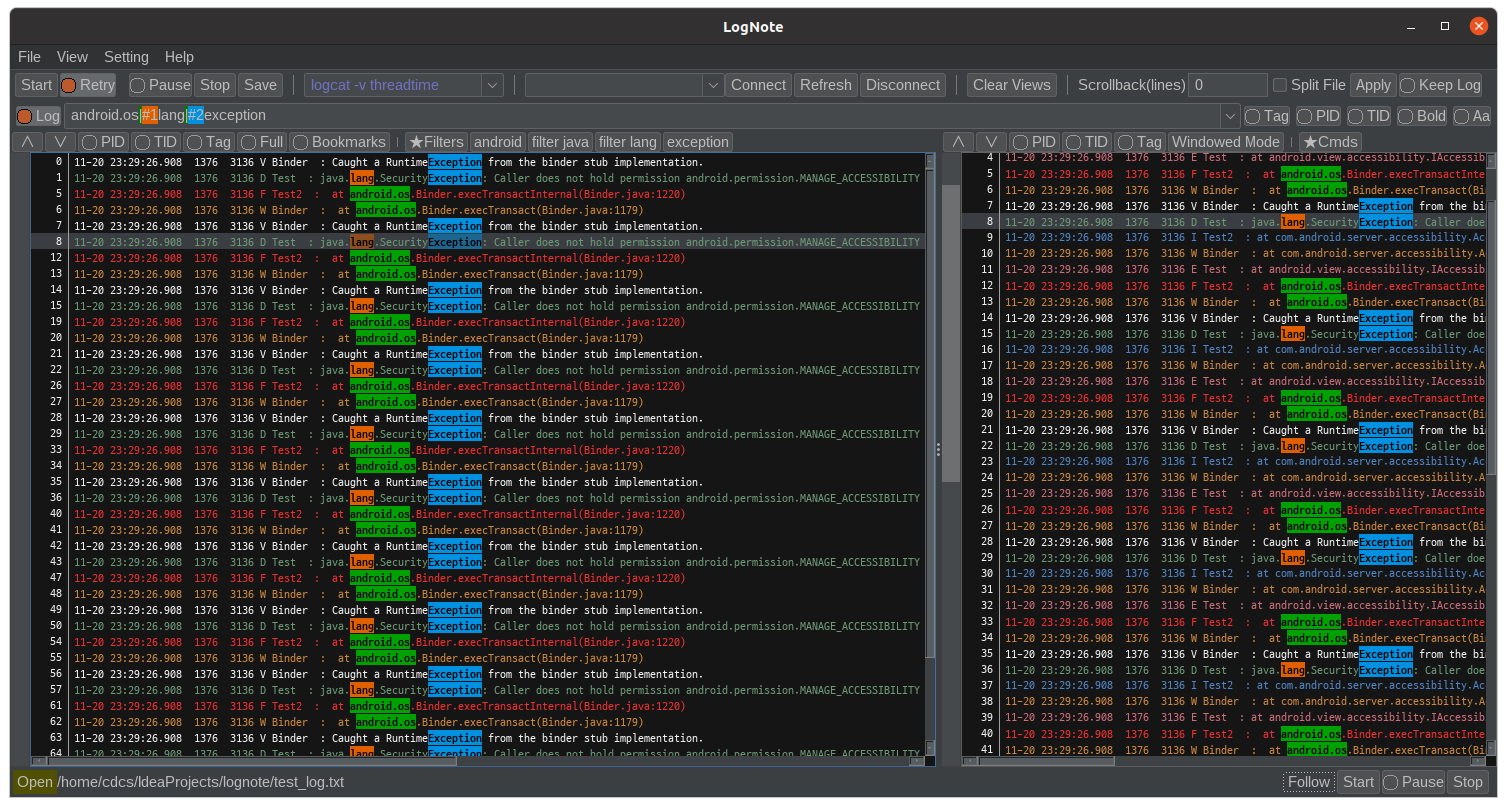Open the Help menu

pyautogui.click(x=179, y=57)
